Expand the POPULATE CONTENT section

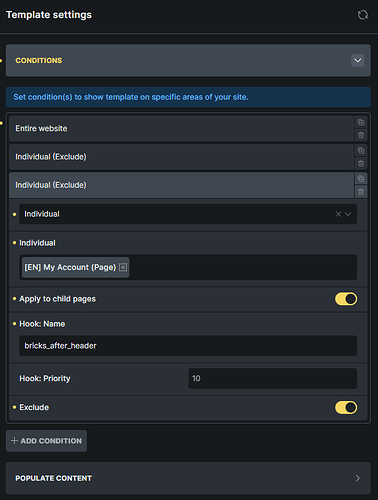[188, 478]
